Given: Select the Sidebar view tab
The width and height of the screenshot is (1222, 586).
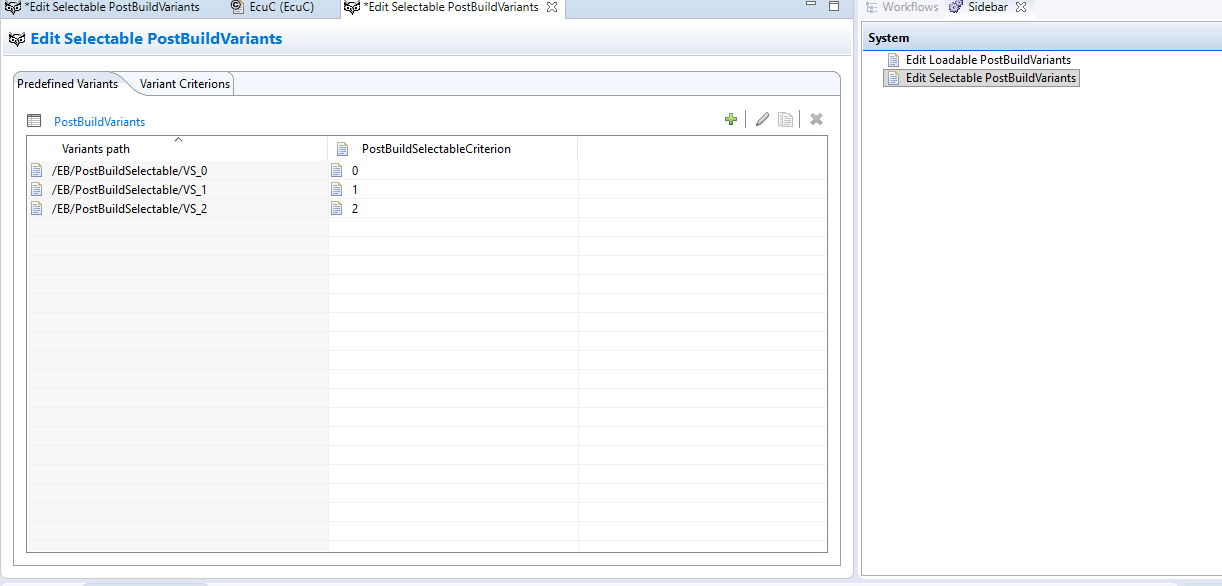Looking at the screenshot, I should (x=988, y=7).
